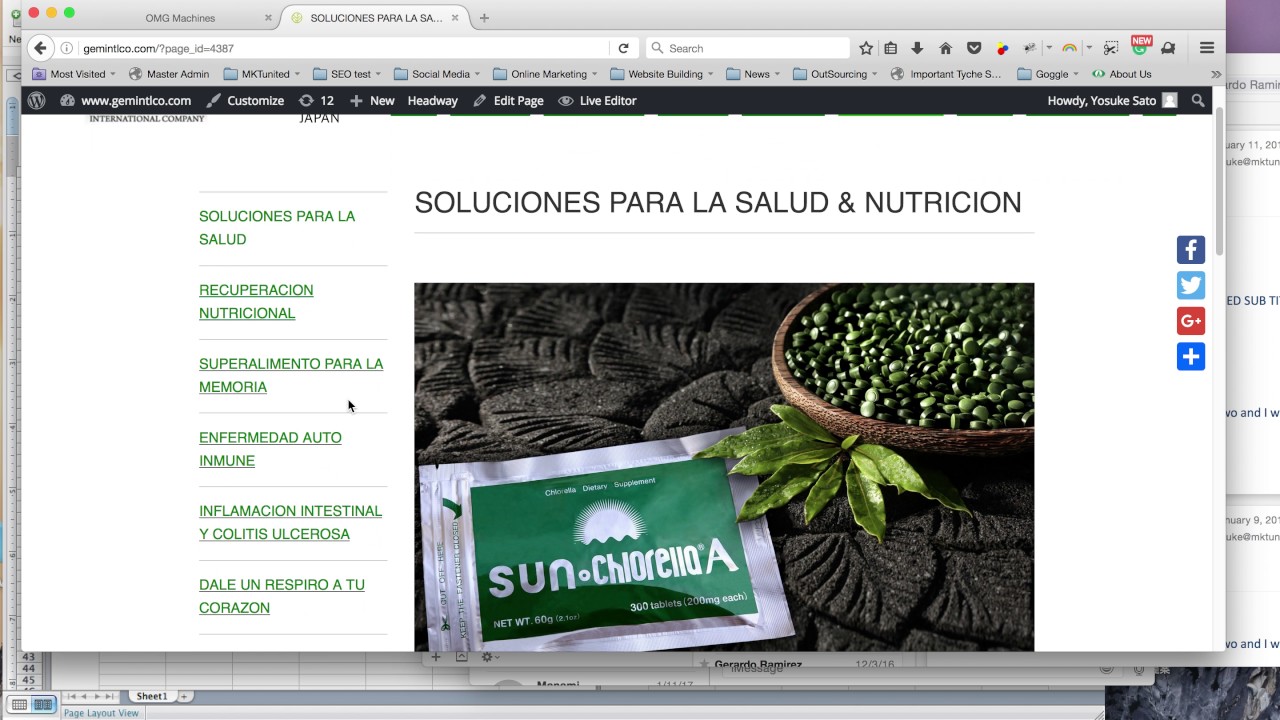Open Master Admin bookmark

pyautogui.click(x=169, y=74)
